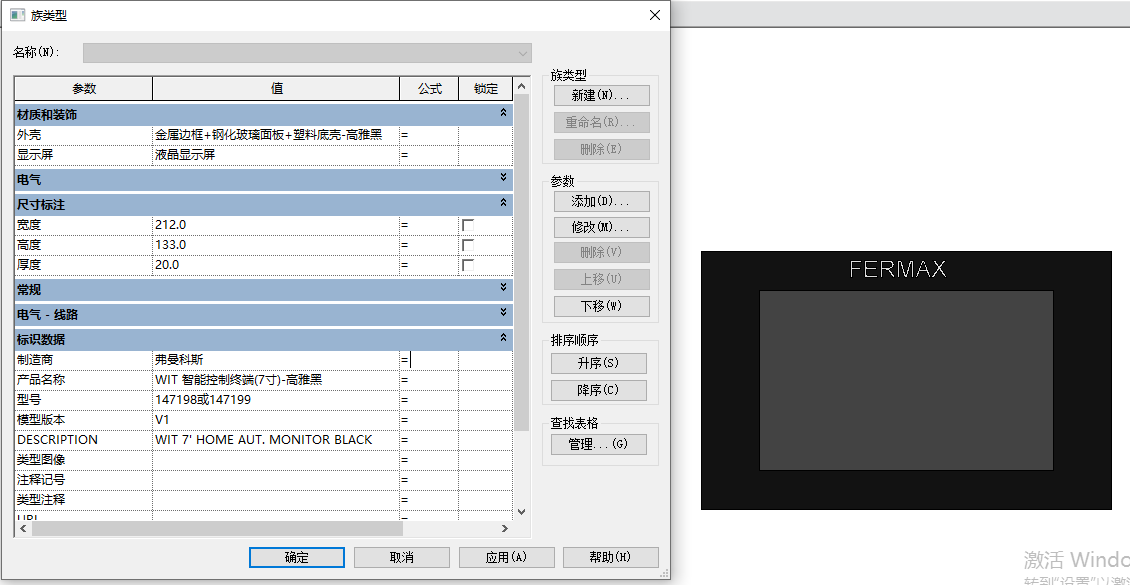Click the empty 类型图像 value cell
Image resolution: width=1130 pixels, height=585 pixels.
[276, 460]
